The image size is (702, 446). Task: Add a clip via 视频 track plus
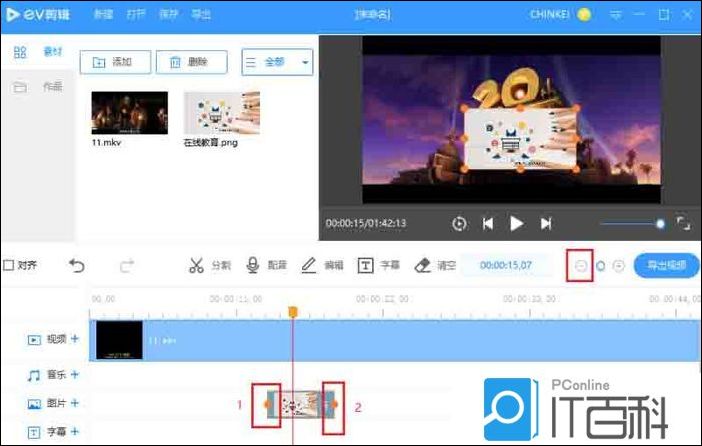click(74, 339)
